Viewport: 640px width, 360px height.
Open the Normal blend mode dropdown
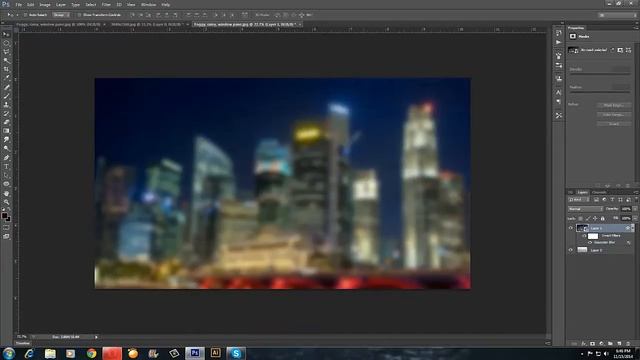[x=585, y=209]
